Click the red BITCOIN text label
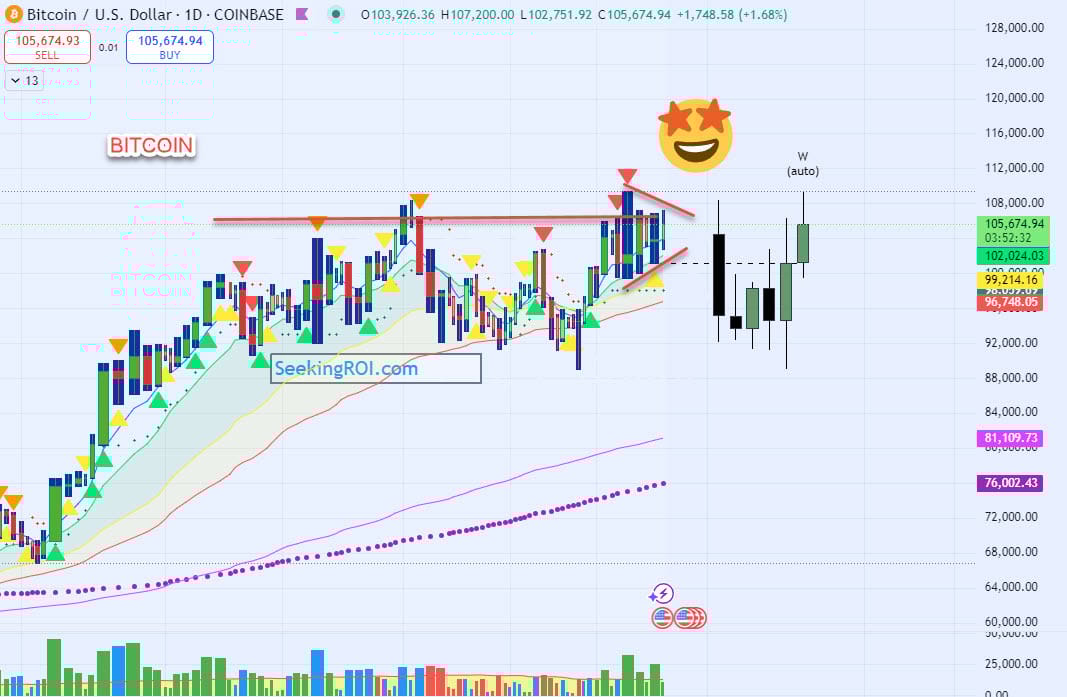Image resolution: width=1067 pixels, height=697 pixels. coord(151,146)
